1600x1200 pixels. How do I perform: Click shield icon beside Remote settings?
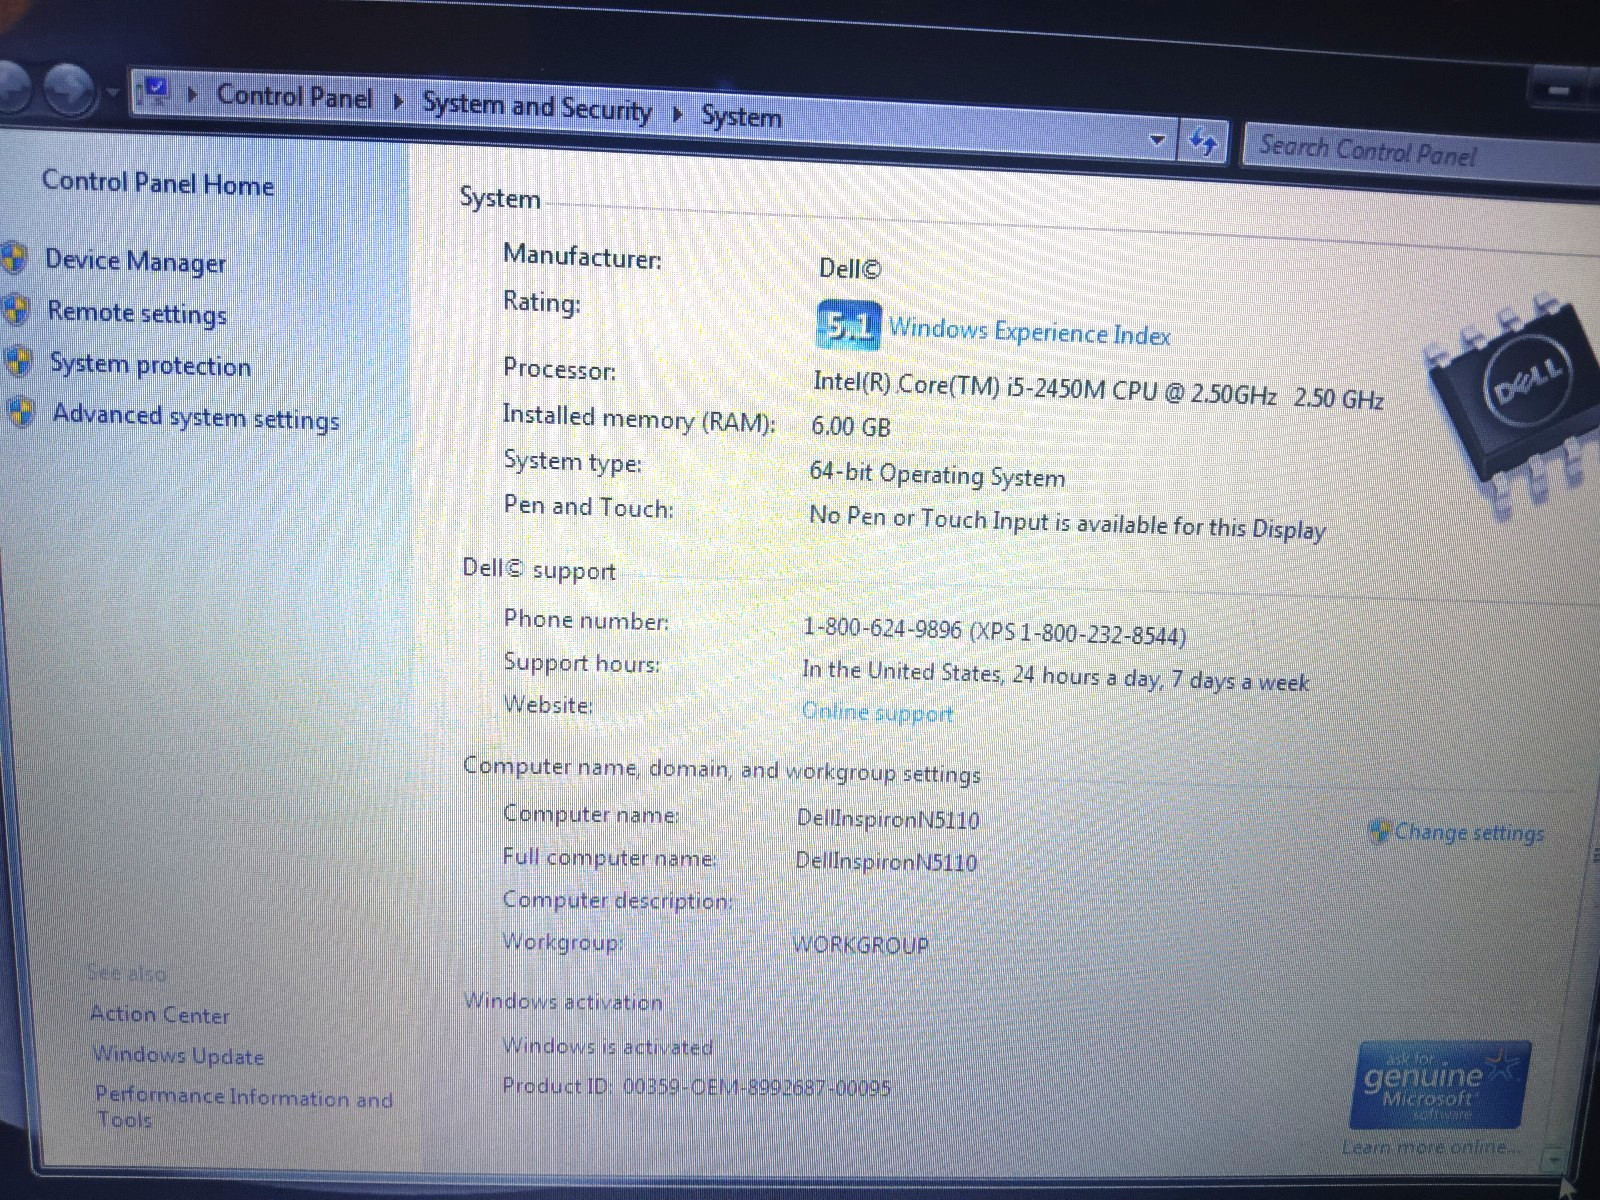pos(15,309)
